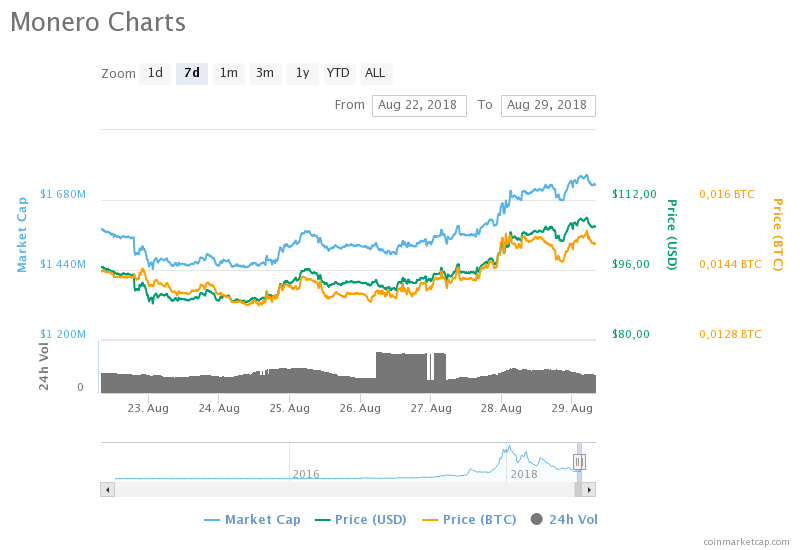Click the $1 440M axis value
The width and height of the screenshot is (800, 550).
(x=63, y=264)
